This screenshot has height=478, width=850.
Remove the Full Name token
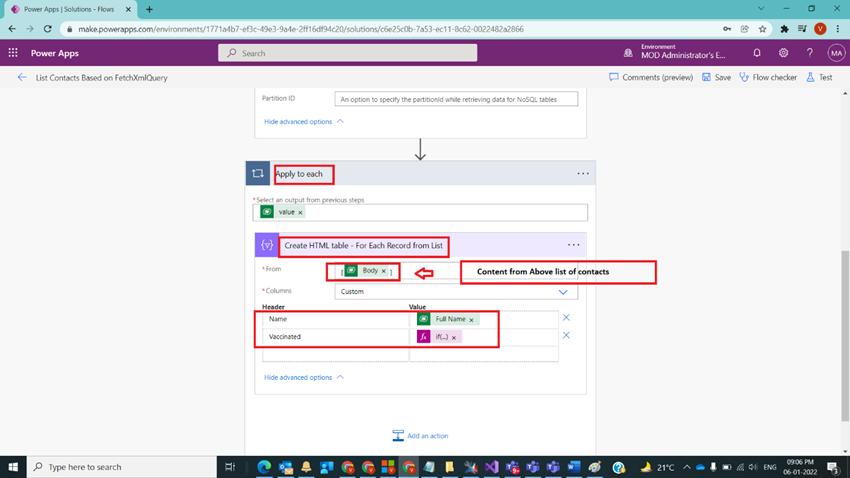tap(471, 320)
